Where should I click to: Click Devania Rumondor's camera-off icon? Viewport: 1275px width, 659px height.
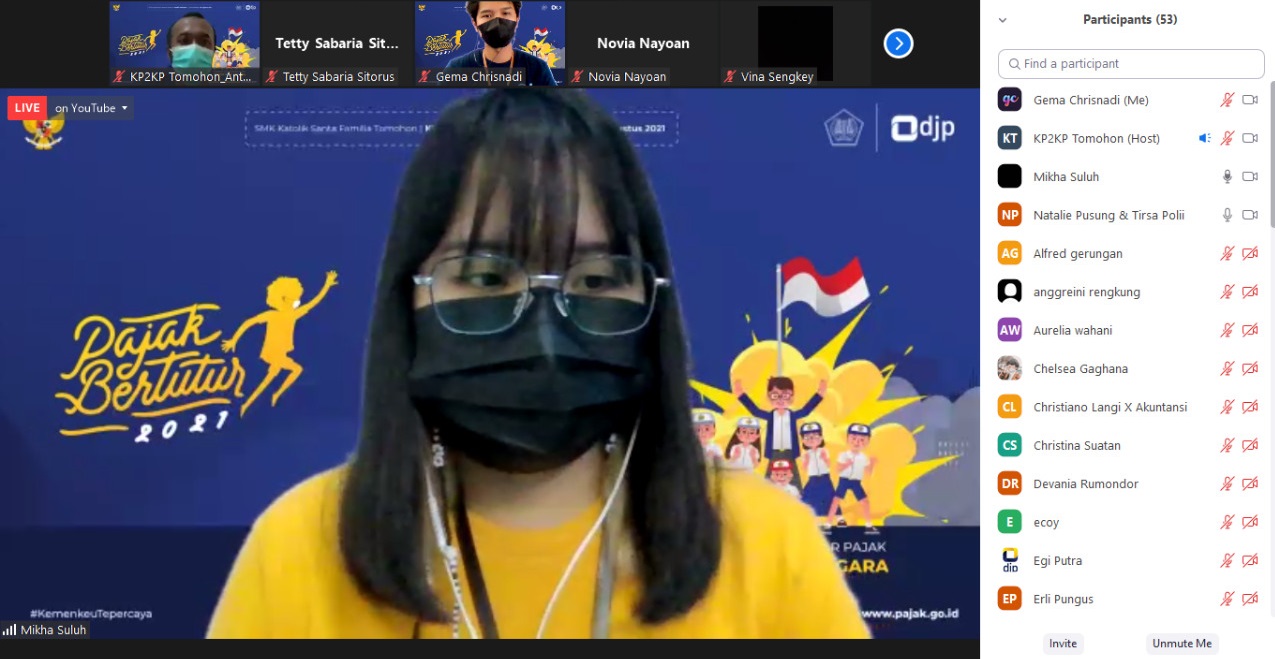(x=1249, y=484)
